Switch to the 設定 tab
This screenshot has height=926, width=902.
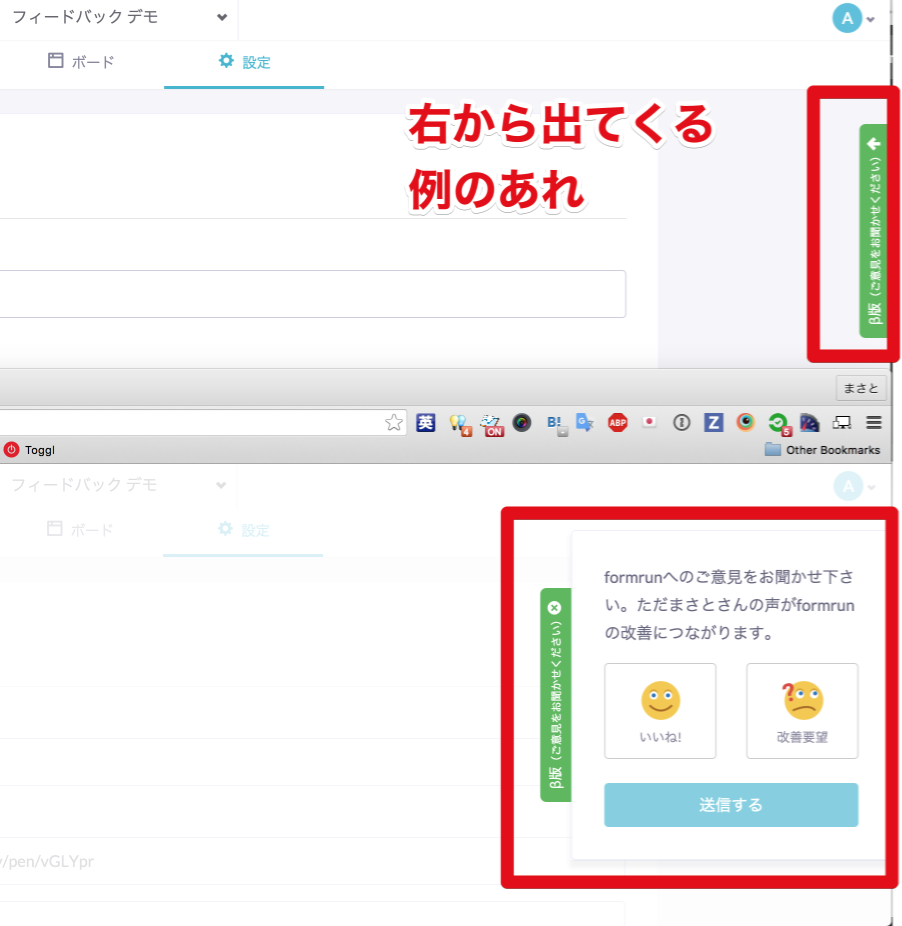pyautogui.click(x=246, y=62)
